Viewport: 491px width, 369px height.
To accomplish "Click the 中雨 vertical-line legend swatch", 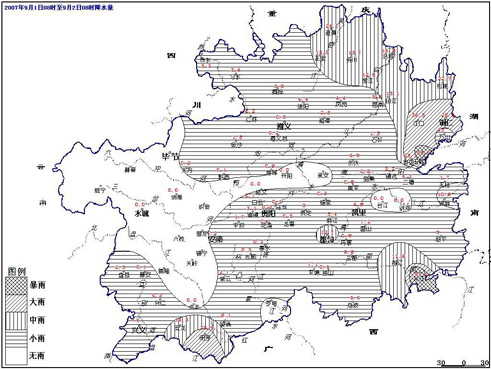I will 16,321.
